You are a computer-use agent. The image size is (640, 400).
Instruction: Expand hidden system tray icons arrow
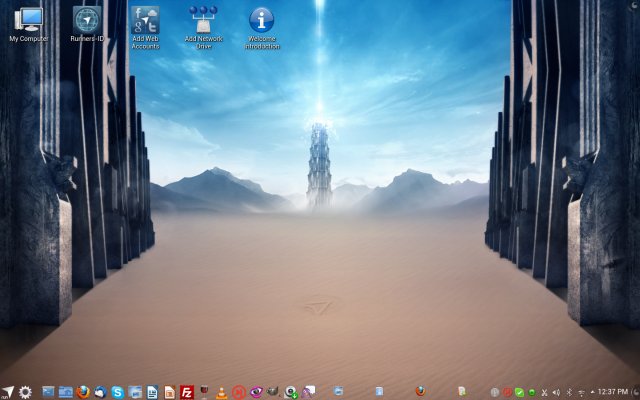(x=593, y=392)
